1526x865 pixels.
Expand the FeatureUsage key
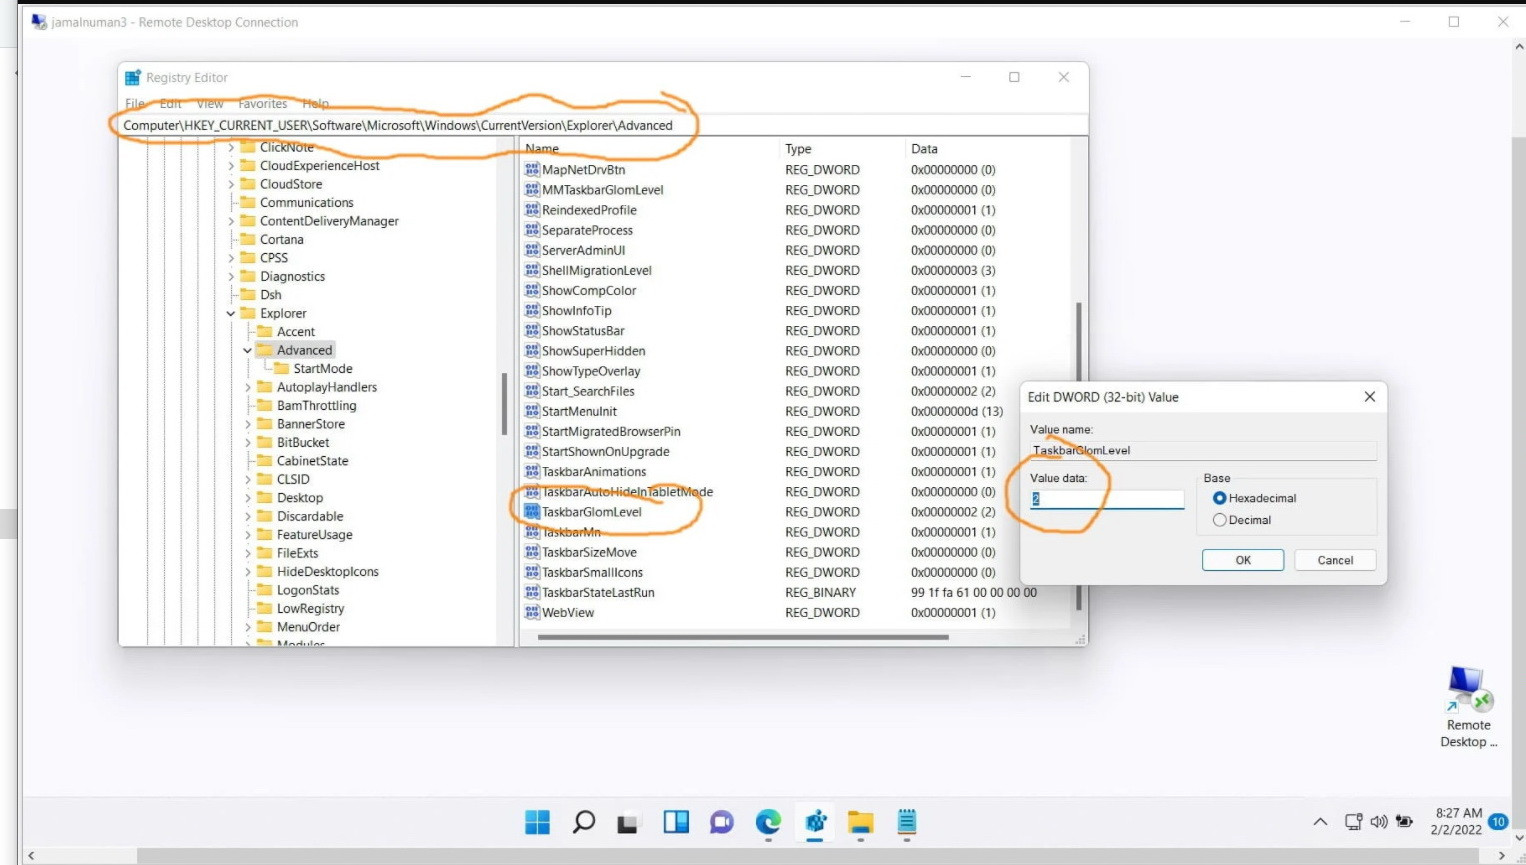(248, 535)
